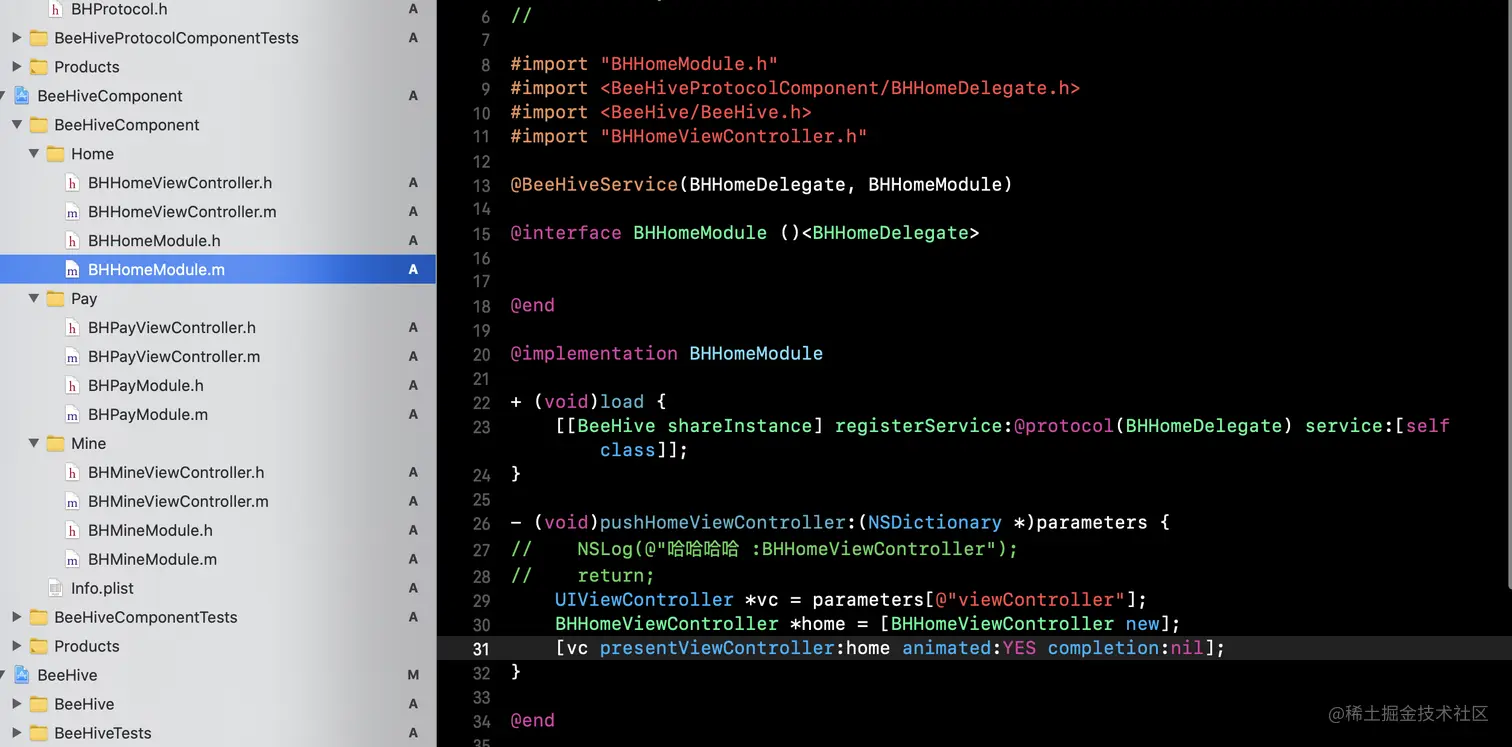1512x747 pixels.
Task: Click the BHHomeViewController.h file icon
Action: 72,183
